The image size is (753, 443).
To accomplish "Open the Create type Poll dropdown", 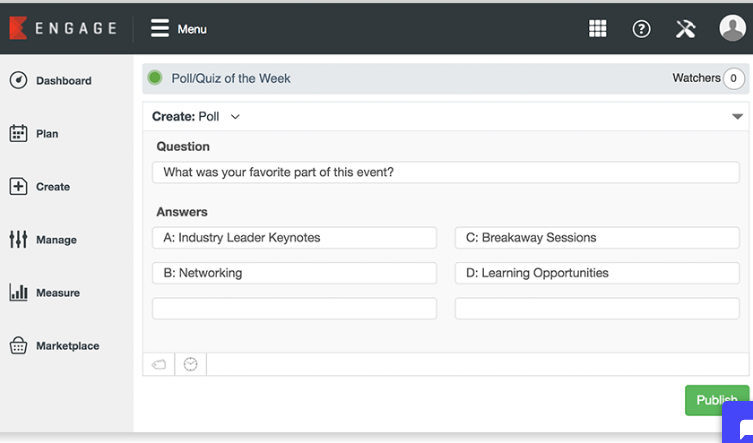I will 222,117.
